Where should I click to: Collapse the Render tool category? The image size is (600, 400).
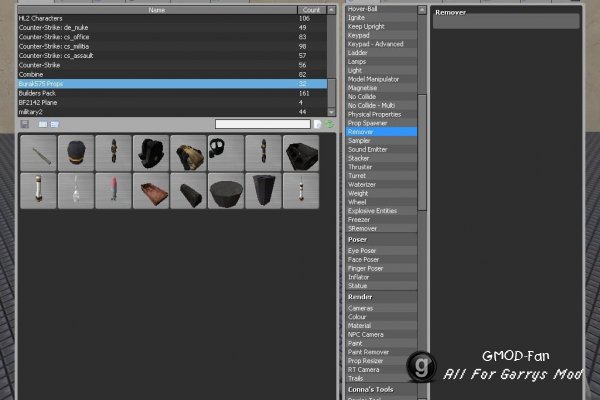[x=381, y=297]
